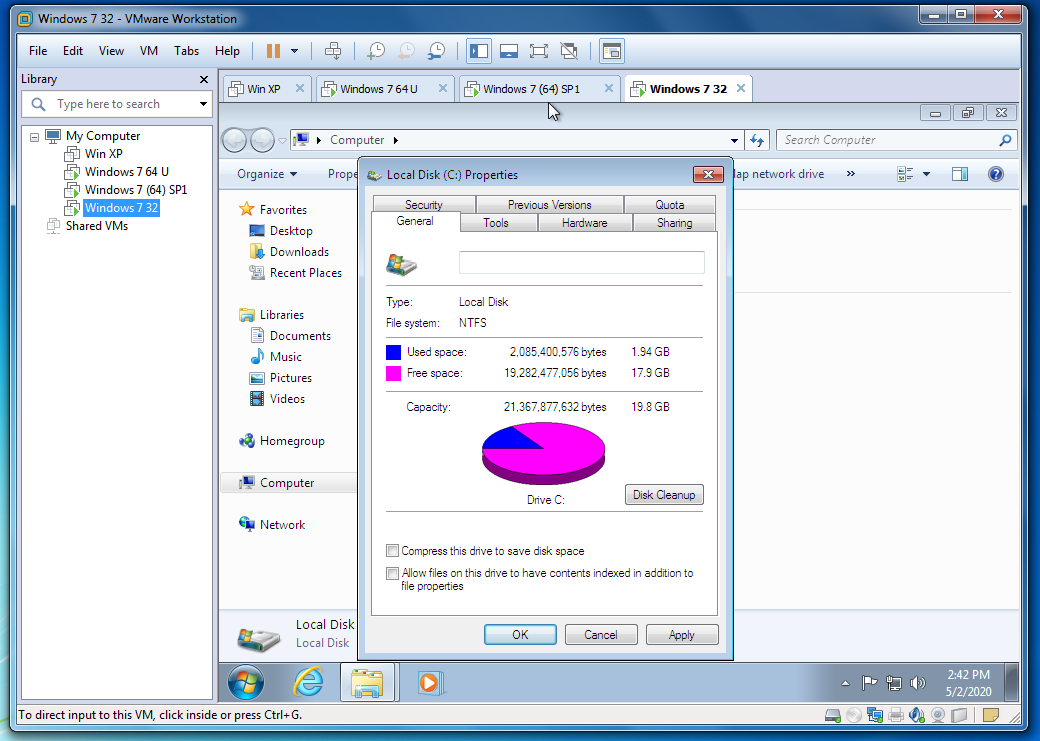1040x741 pixels.
Task: Send Ctrl+Alt+Del to the VM
Action: (333, 51)
